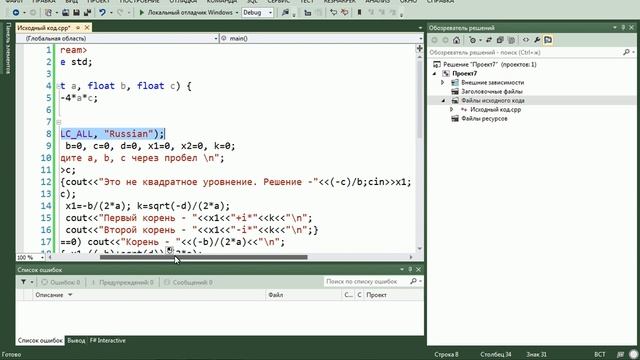Click the Список ошибок panel auto-hide pin
Image resolution: width=640 pixels, height=360 pixels.
[x=410, y=269]
